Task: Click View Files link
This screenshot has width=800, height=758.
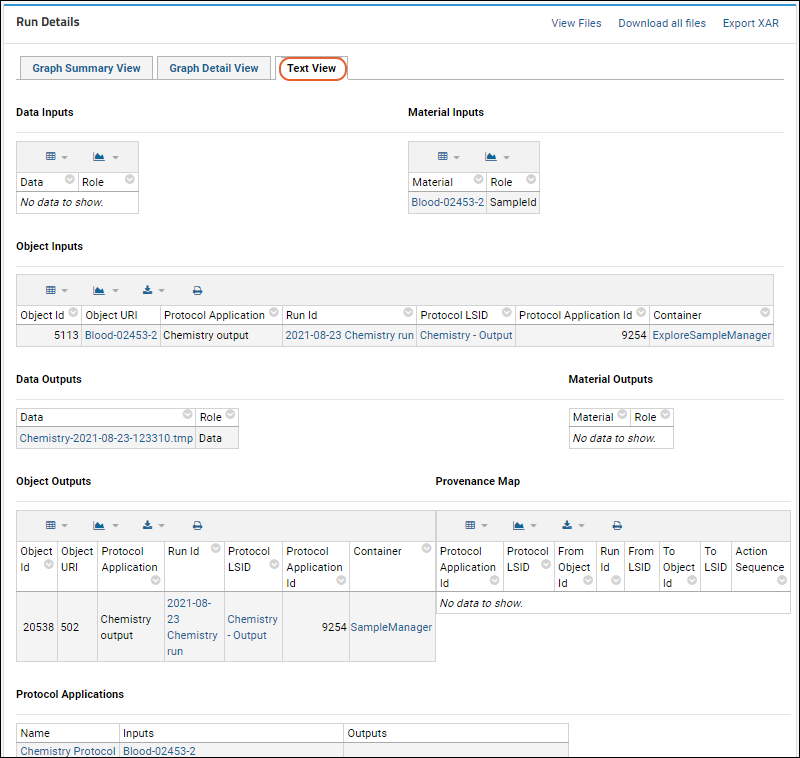Action: tap(576, 23)
